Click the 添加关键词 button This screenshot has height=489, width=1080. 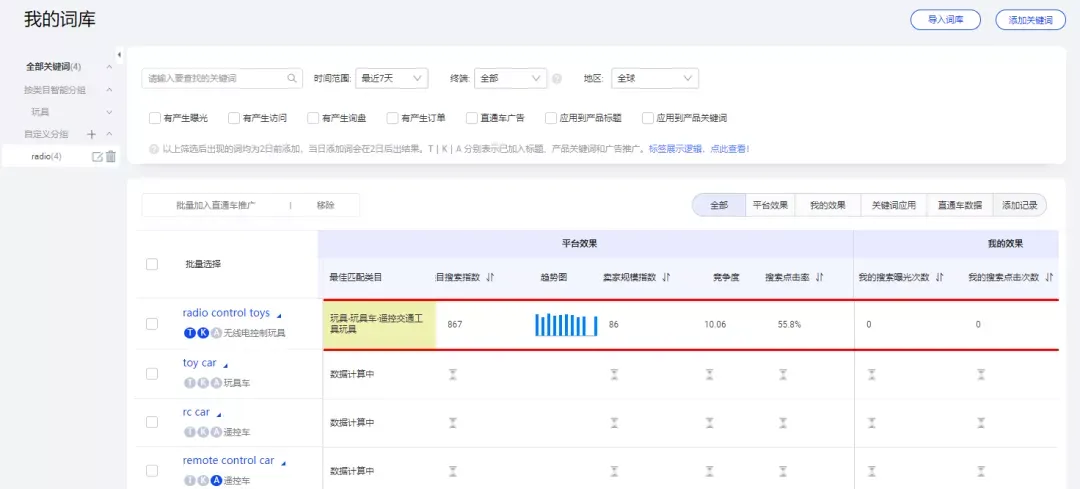coord(1030,20)
